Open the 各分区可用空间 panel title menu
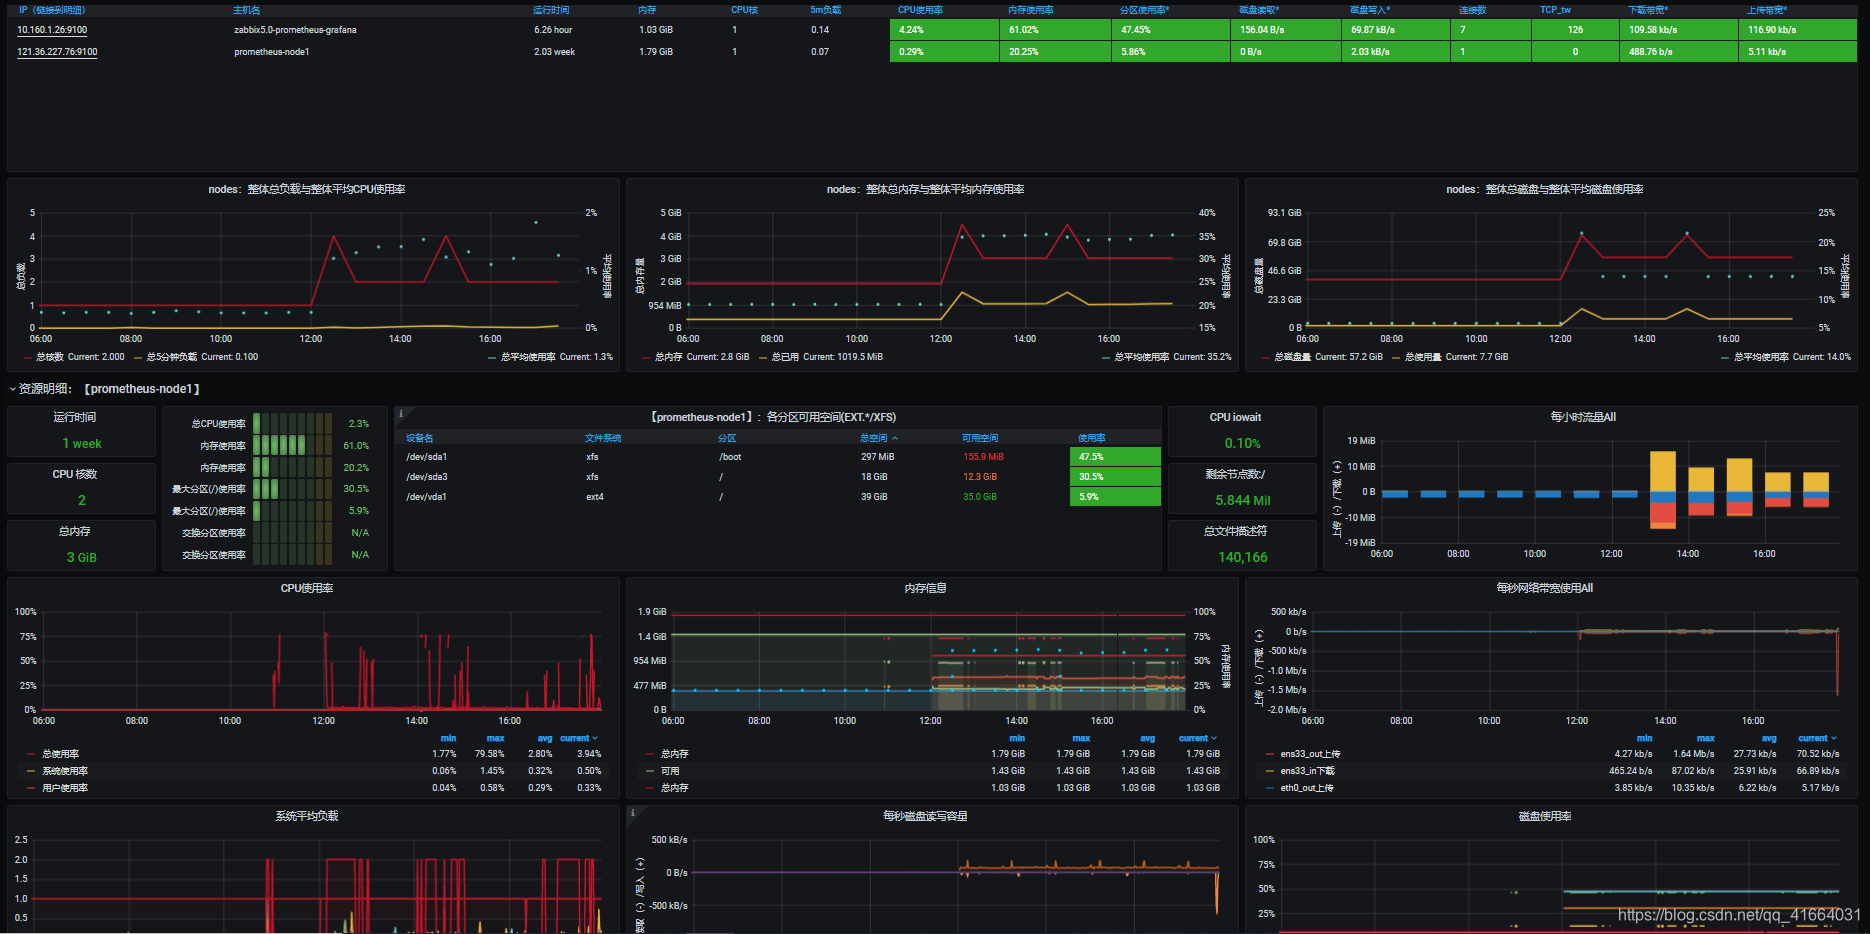This screenshot has width=1870, height=934. pos(774,417)
